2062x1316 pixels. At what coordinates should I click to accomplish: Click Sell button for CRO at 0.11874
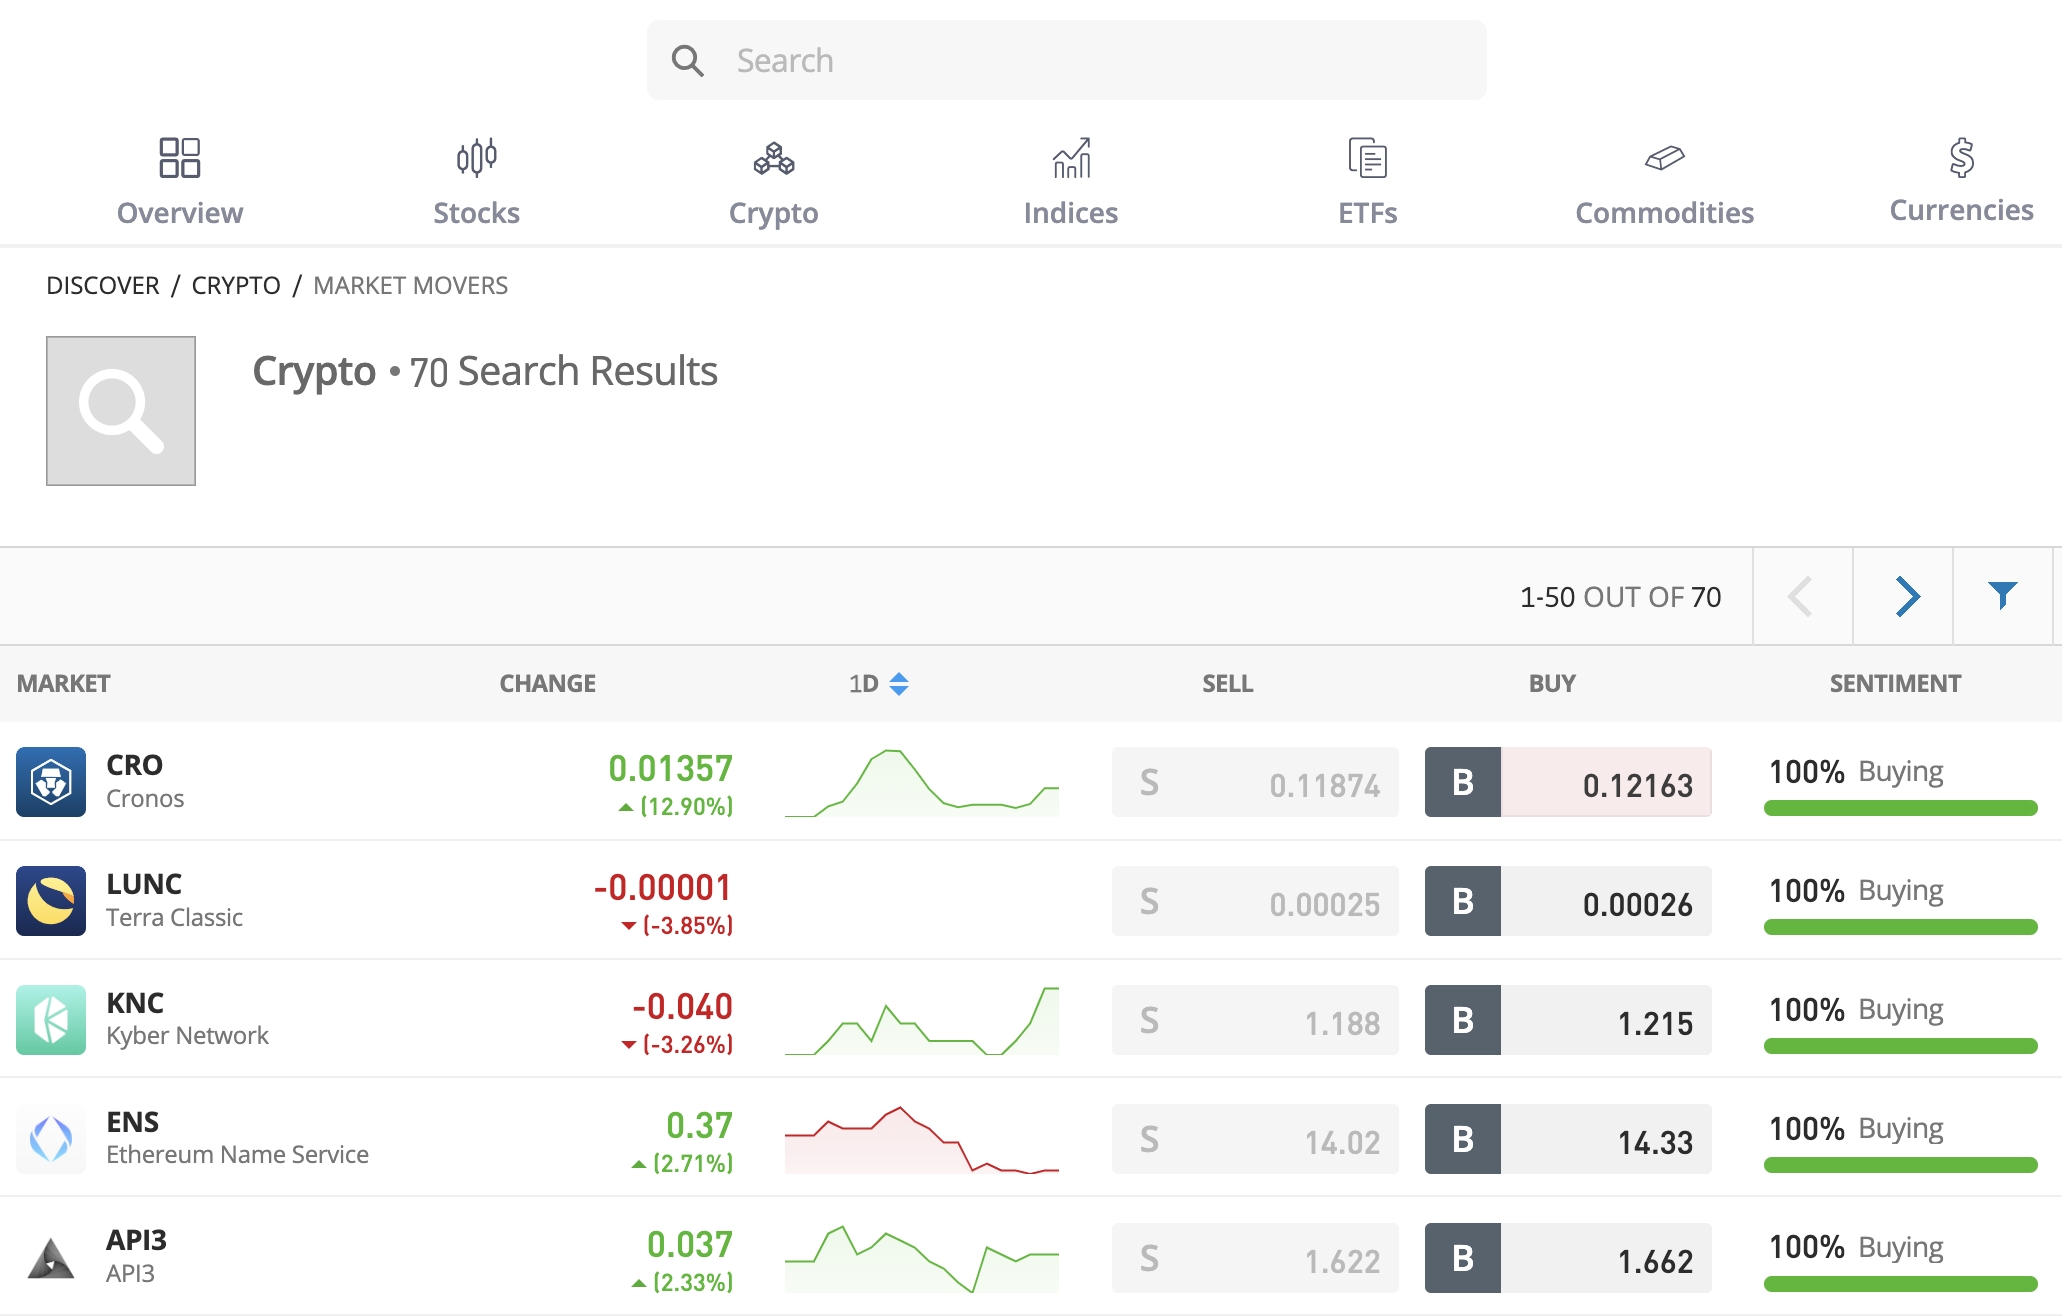coord(1255,782)
